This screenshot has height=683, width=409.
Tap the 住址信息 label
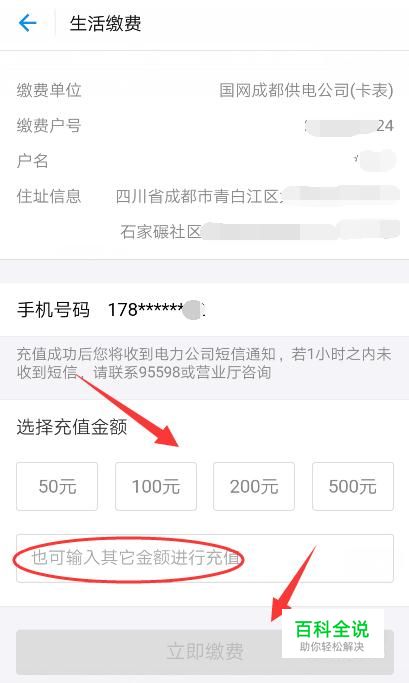49,196
